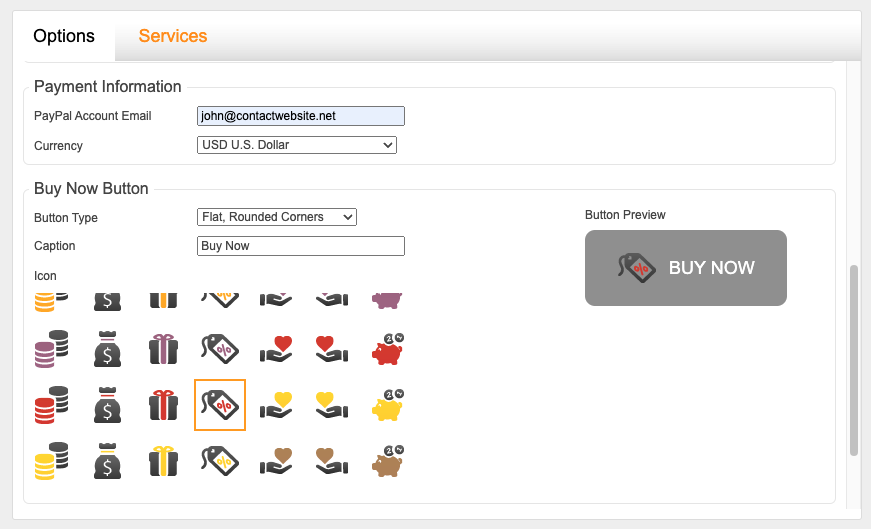Viewport: 871px width, 529px height.
Task: Select the money bag with red band
Action: point(108,404)
